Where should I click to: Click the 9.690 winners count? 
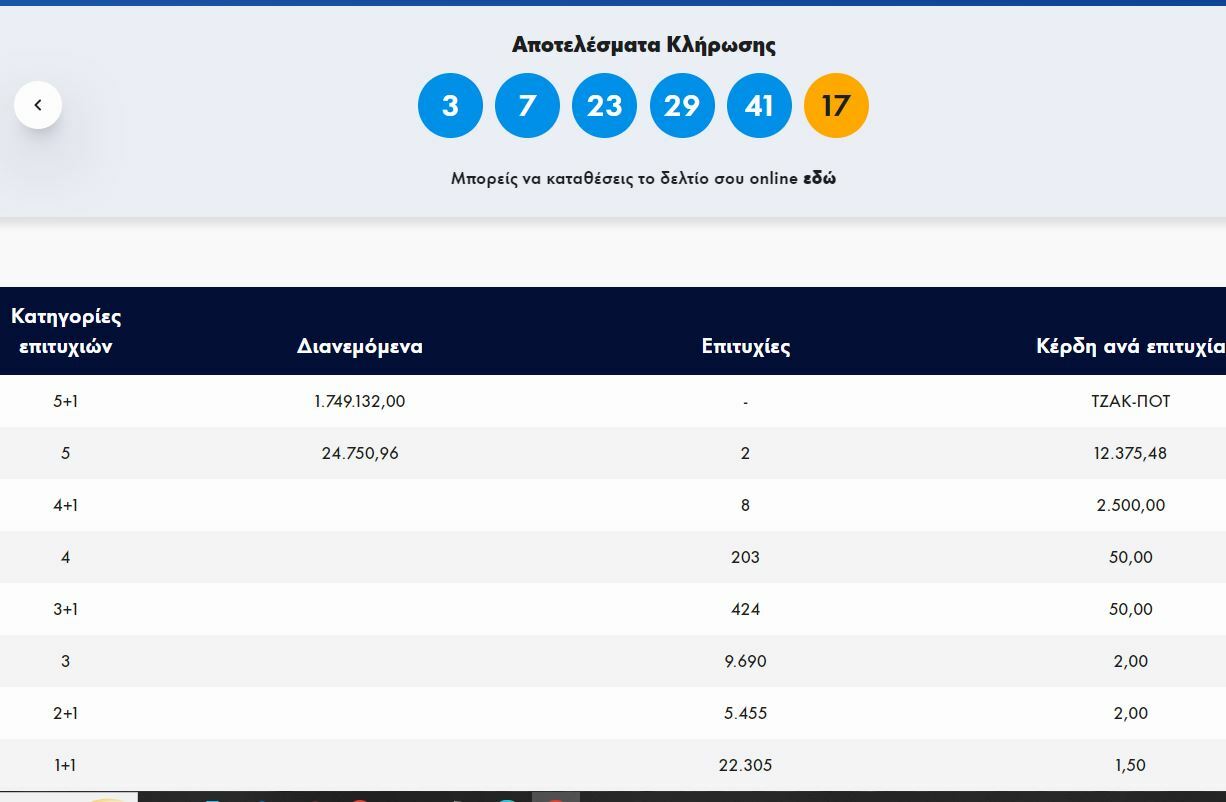tap(745, 661)
